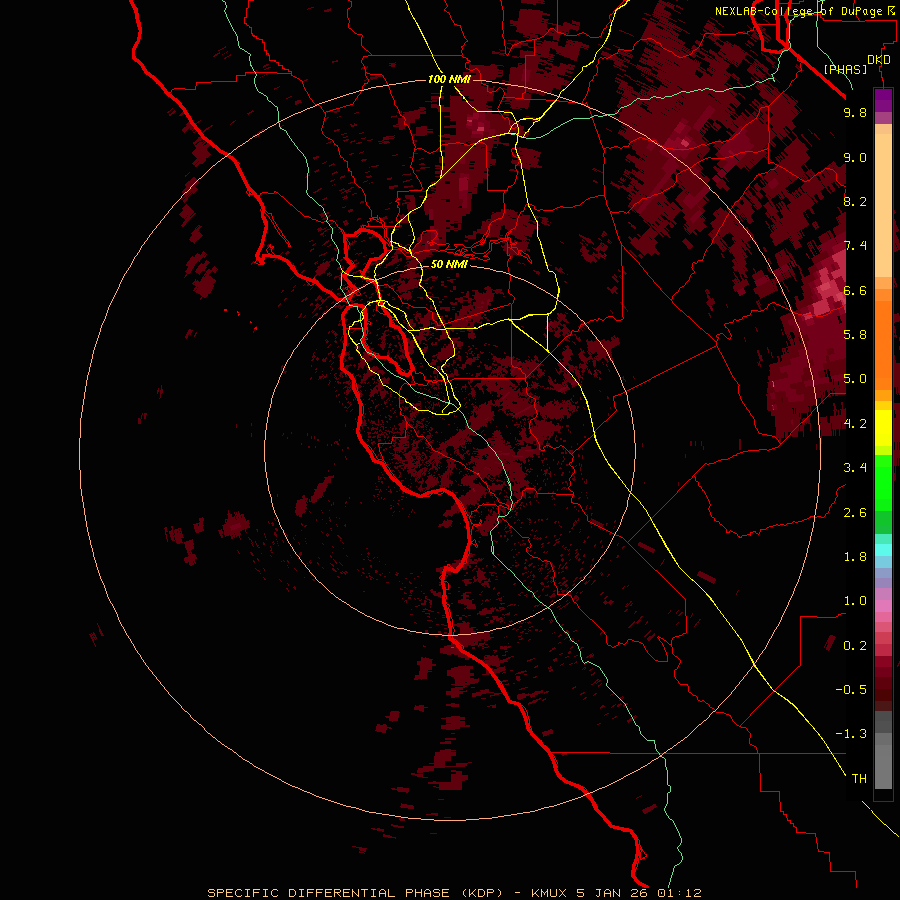Click the -0.5 color scale value
900x900 pixels.
pos(851,690)
